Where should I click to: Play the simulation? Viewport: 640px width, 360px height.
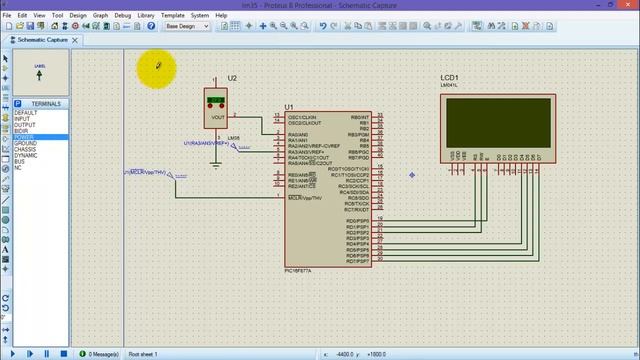click(13, 354)
